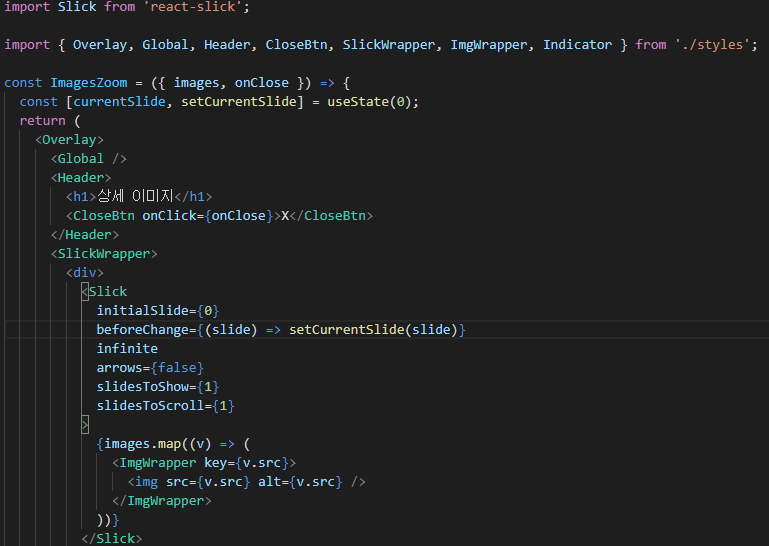Image resolution: width=769 pixels, height=546 pixels.
Task: Click the self-closing Global tag
Action: tap(89, 158)
